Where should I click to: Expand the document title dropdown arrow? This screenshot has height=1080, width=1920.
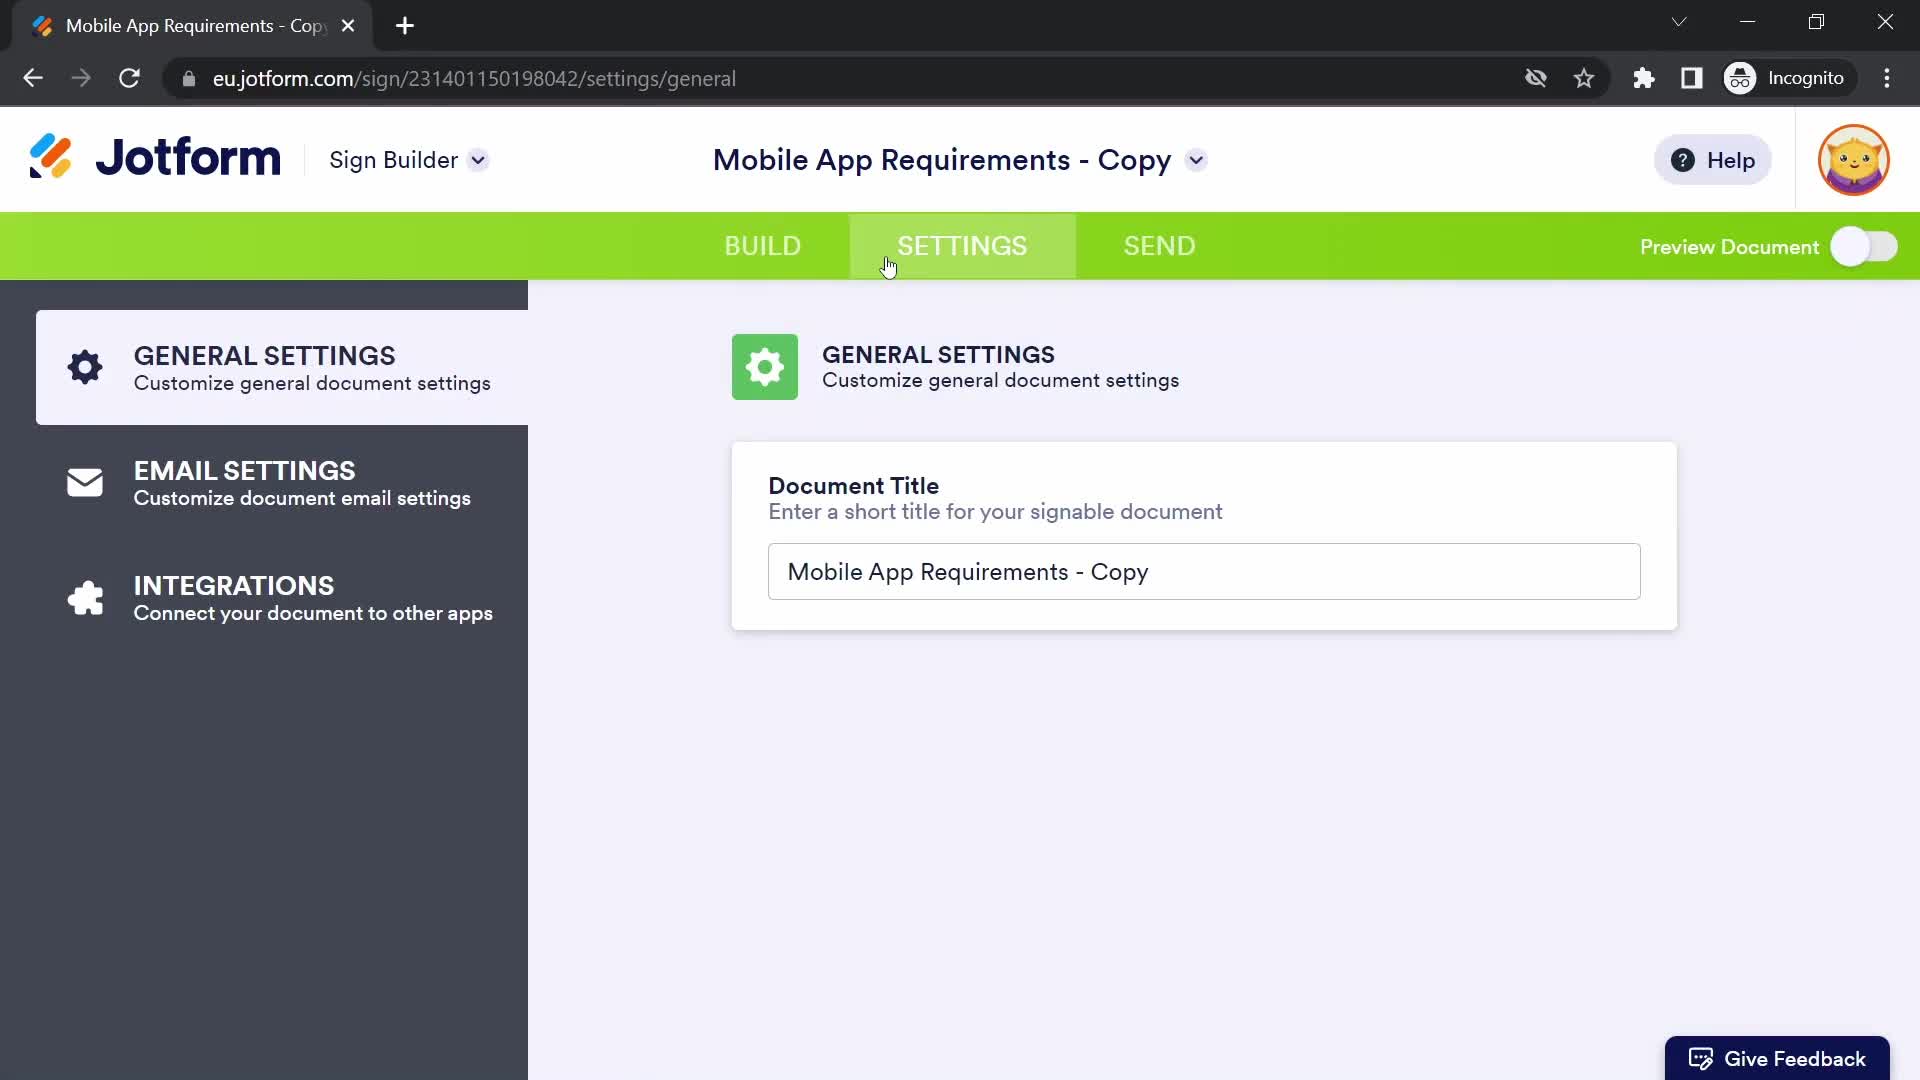click(1196, 160)
